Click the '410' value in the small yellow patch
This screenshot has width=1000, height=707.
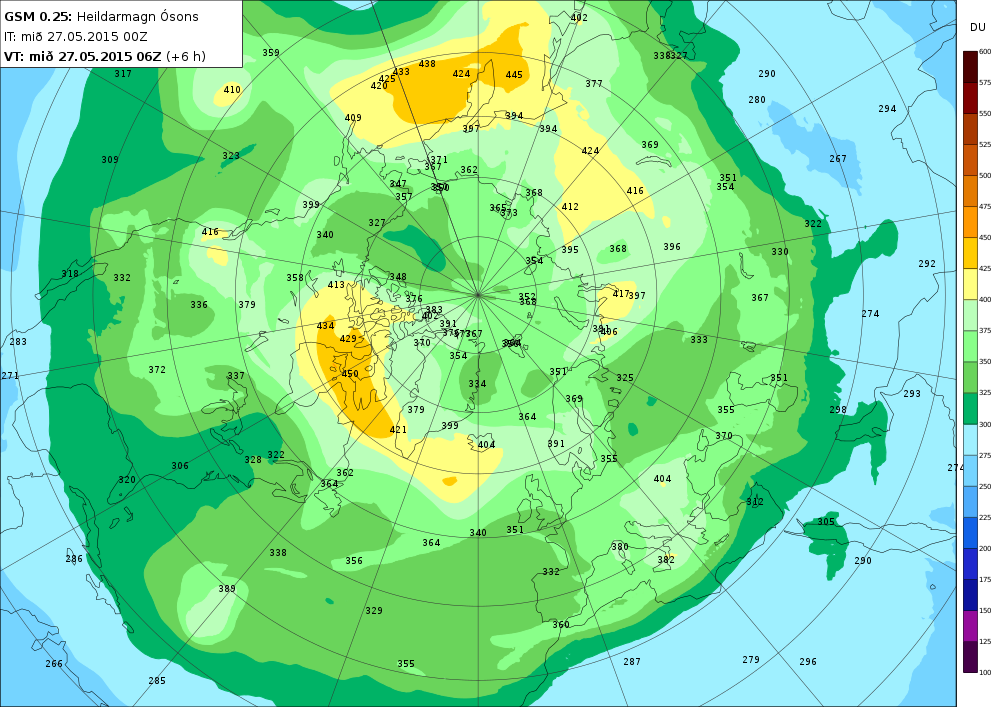[x=232, y=90]
